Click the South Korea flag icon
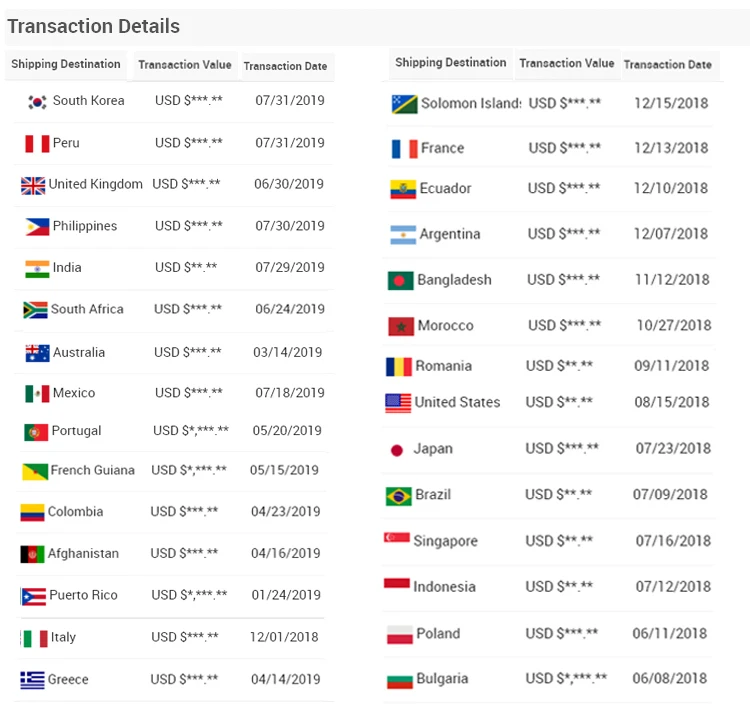The width and height of the screenshot is (750, 707). point(38,101)
